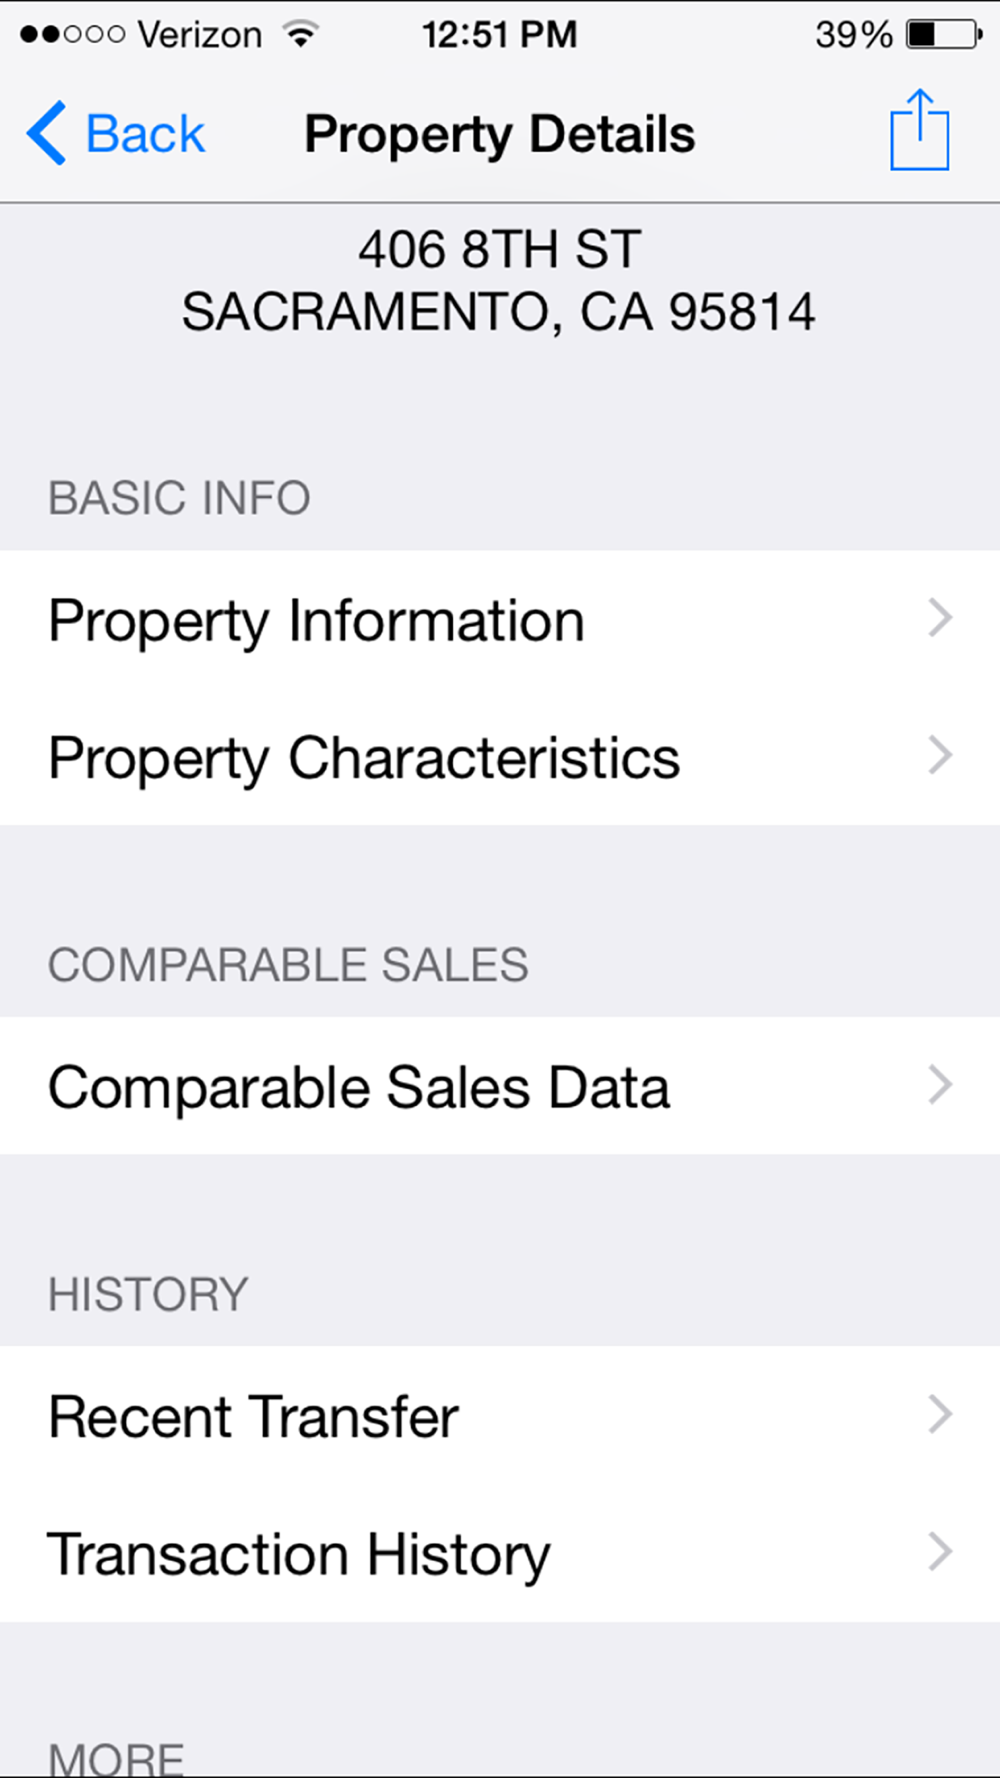Tap the blue back chevron icon
Screen dimensions: 1000x1778
(x=46, y=133)
